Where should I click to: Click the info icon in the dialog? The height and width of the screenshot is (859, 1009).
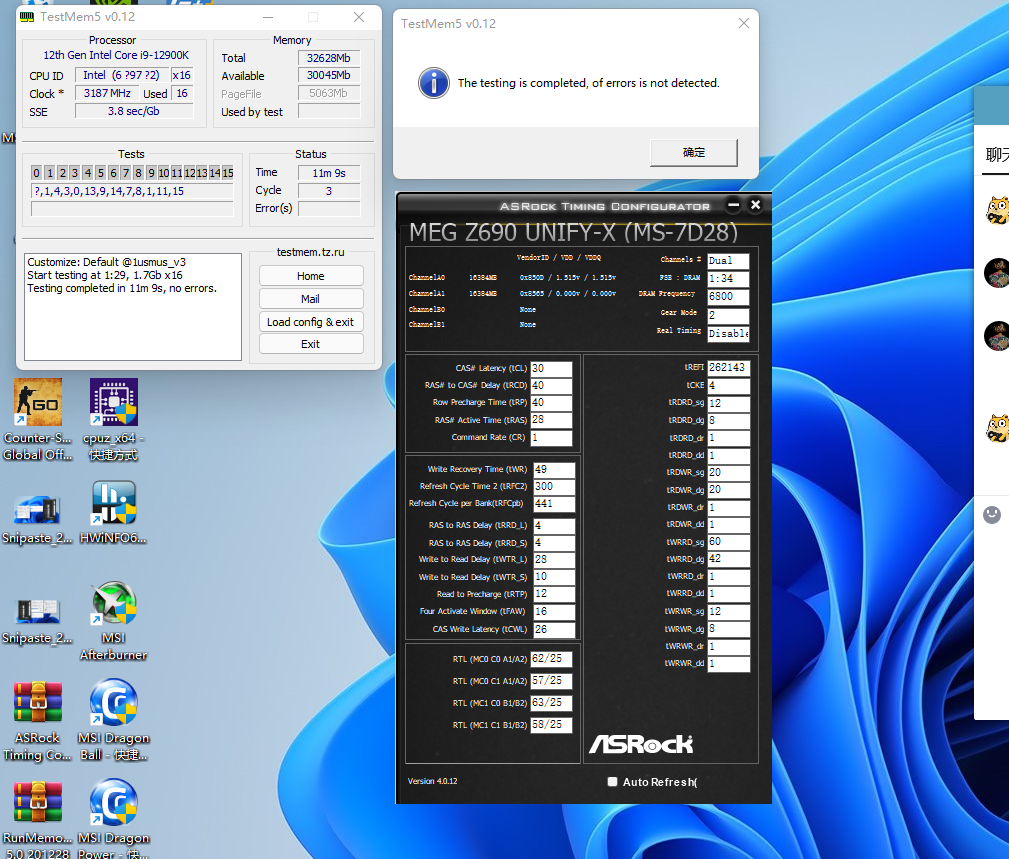click(x=434, y=83)
